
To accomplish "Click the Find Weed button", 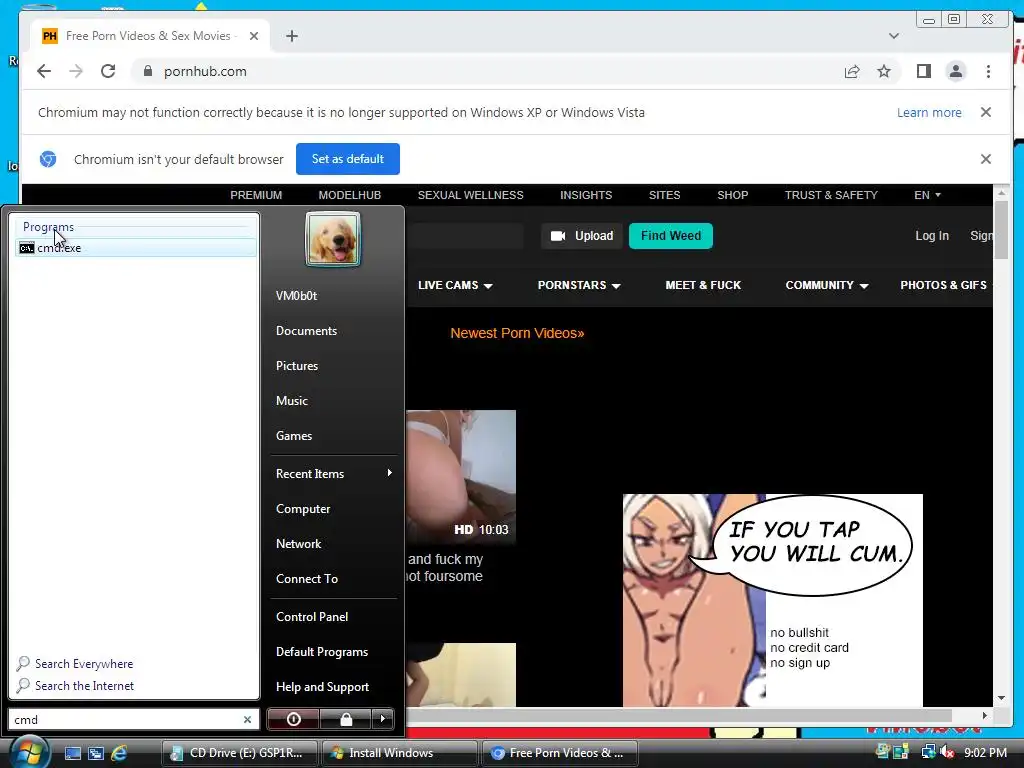I will pyautogui.click(x=671, y=236).
